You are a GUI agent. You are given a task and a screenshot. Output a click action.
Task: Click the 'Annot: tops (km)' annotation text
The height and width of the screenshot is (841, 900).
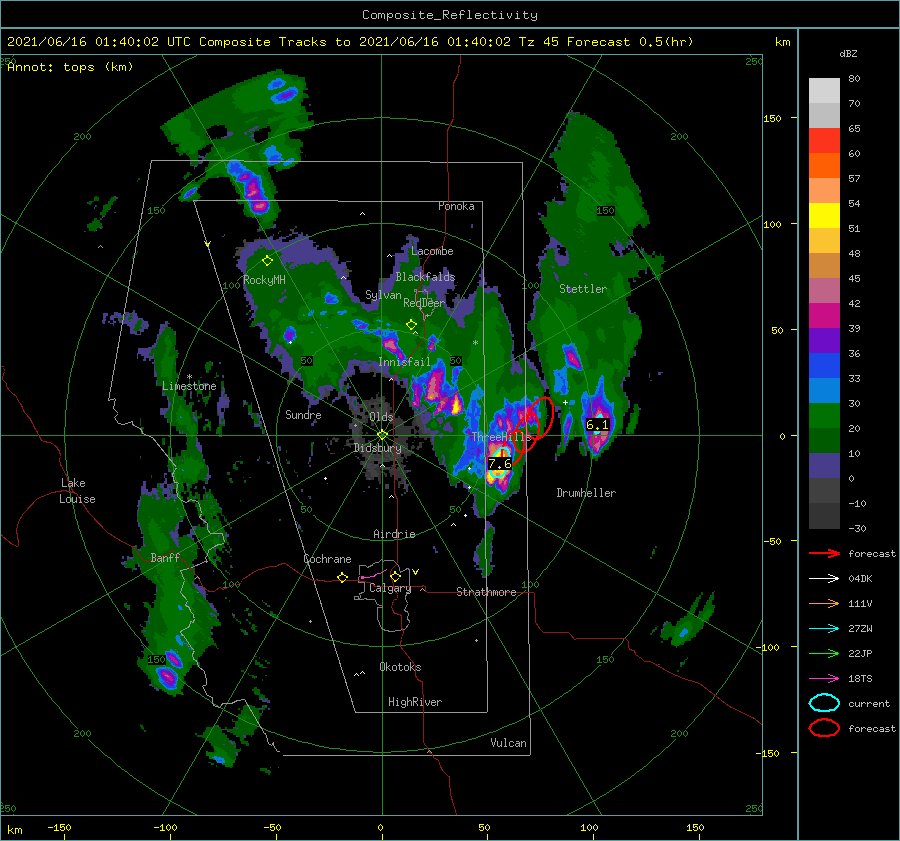click(x=70, y=67)
